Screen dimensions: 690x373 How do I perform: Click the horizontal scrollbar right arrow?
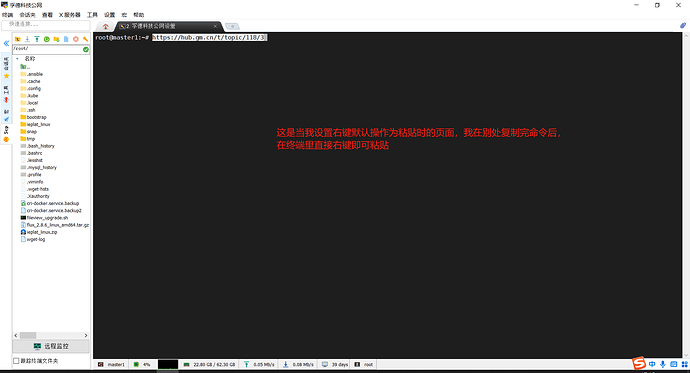tap(86, 335)
